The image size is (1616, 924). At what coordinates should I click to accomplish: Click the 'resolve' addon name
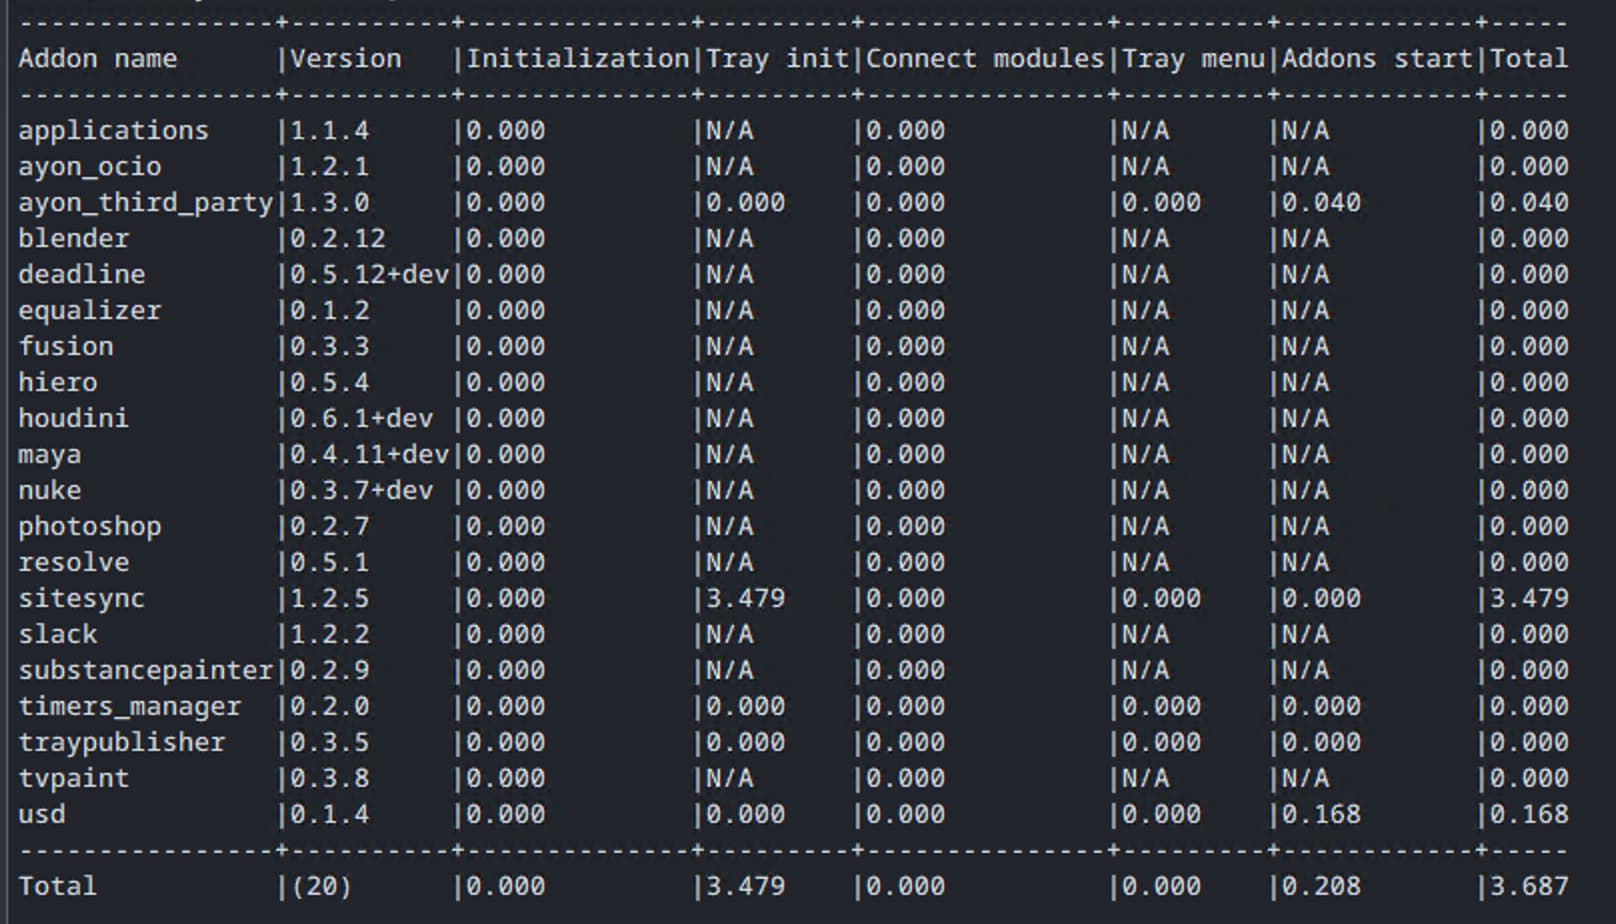point(74,563)
